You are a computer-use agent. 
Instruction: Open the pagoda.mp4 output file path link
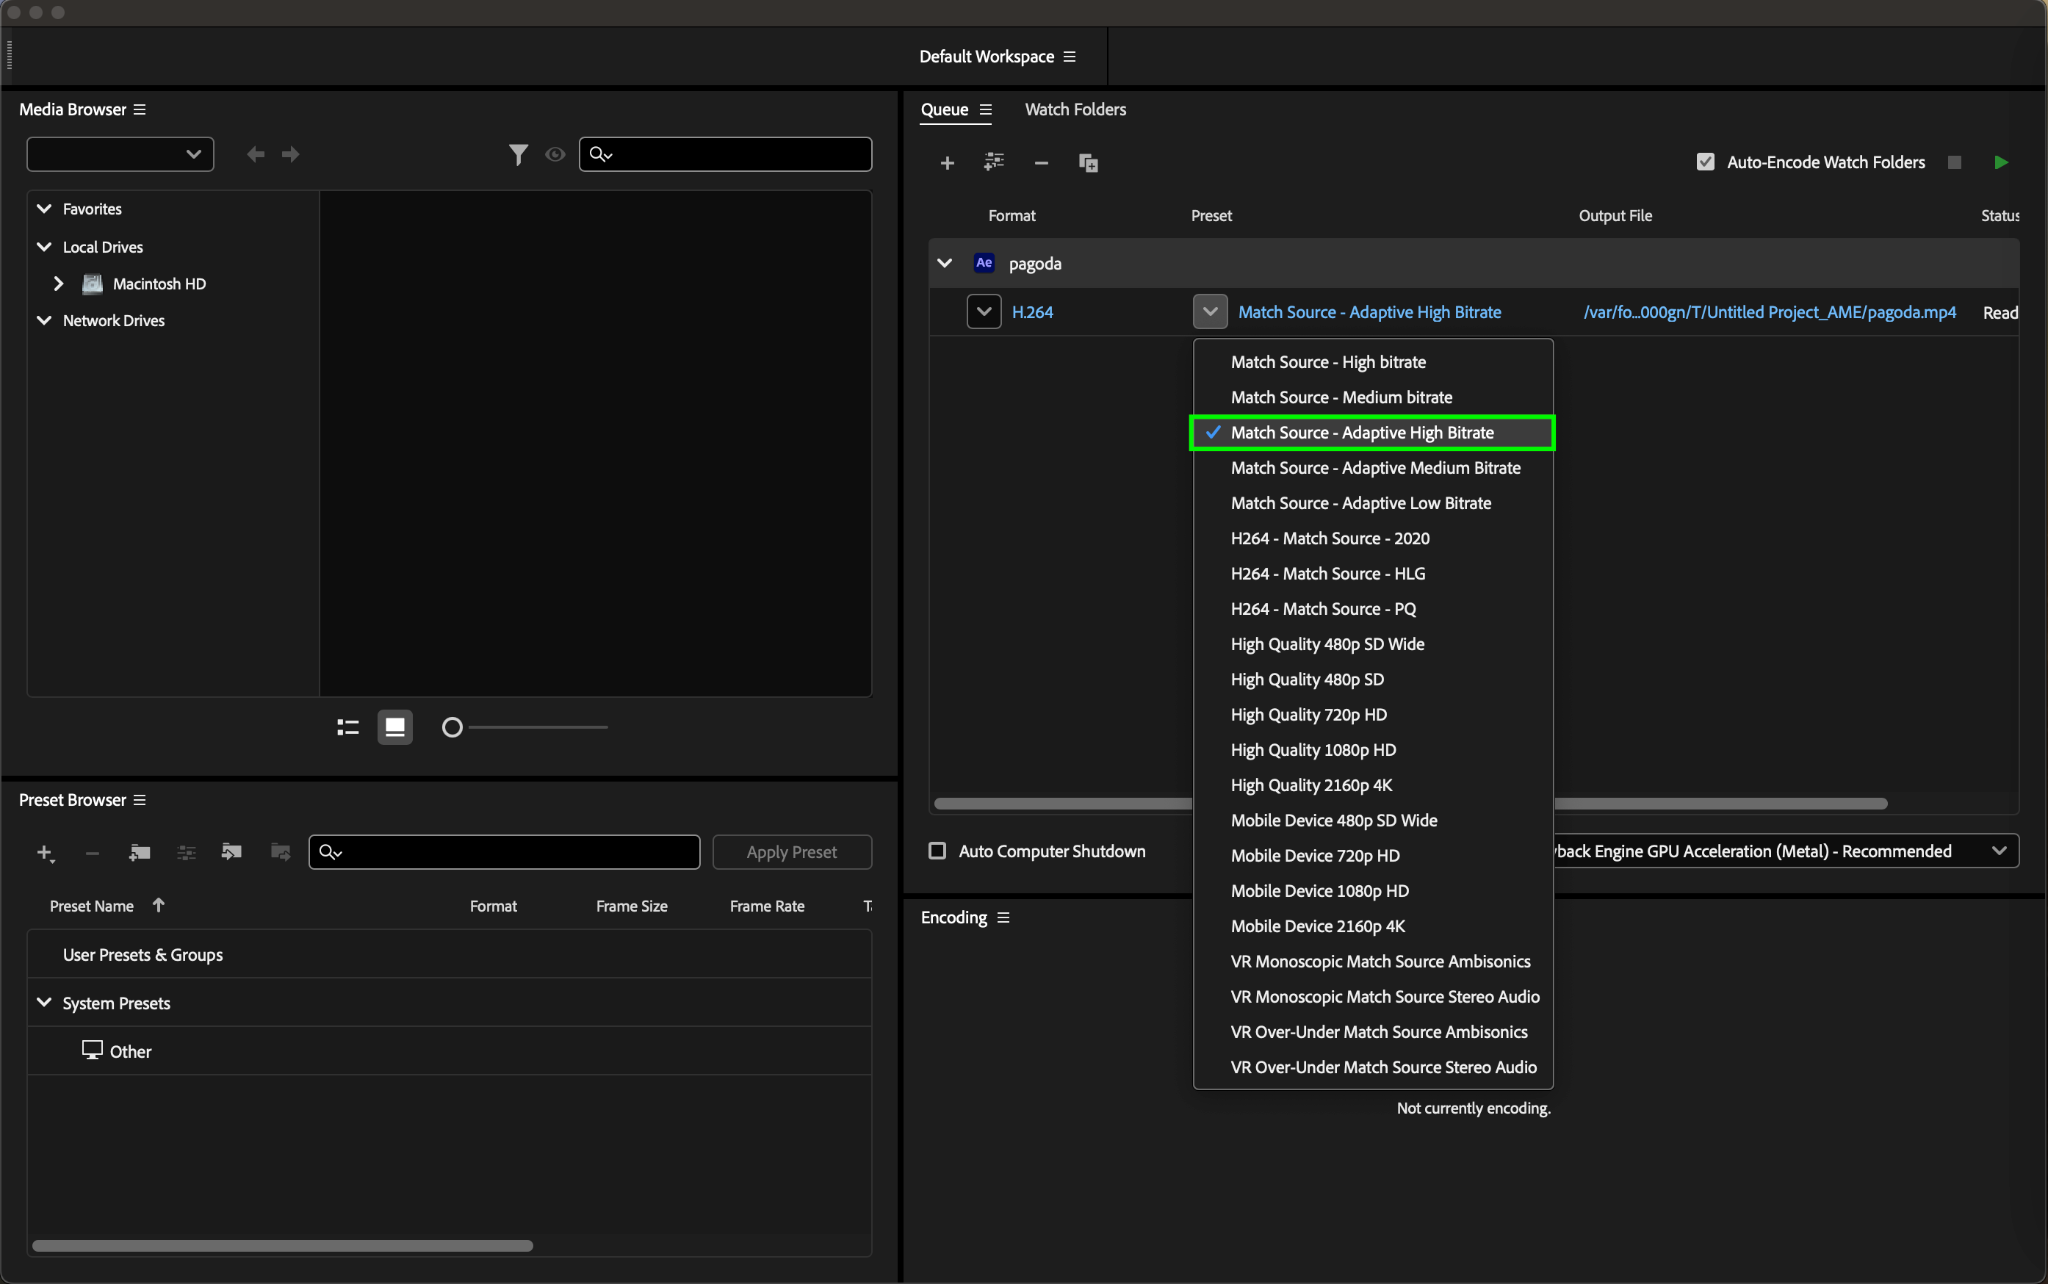[1769, 312]
